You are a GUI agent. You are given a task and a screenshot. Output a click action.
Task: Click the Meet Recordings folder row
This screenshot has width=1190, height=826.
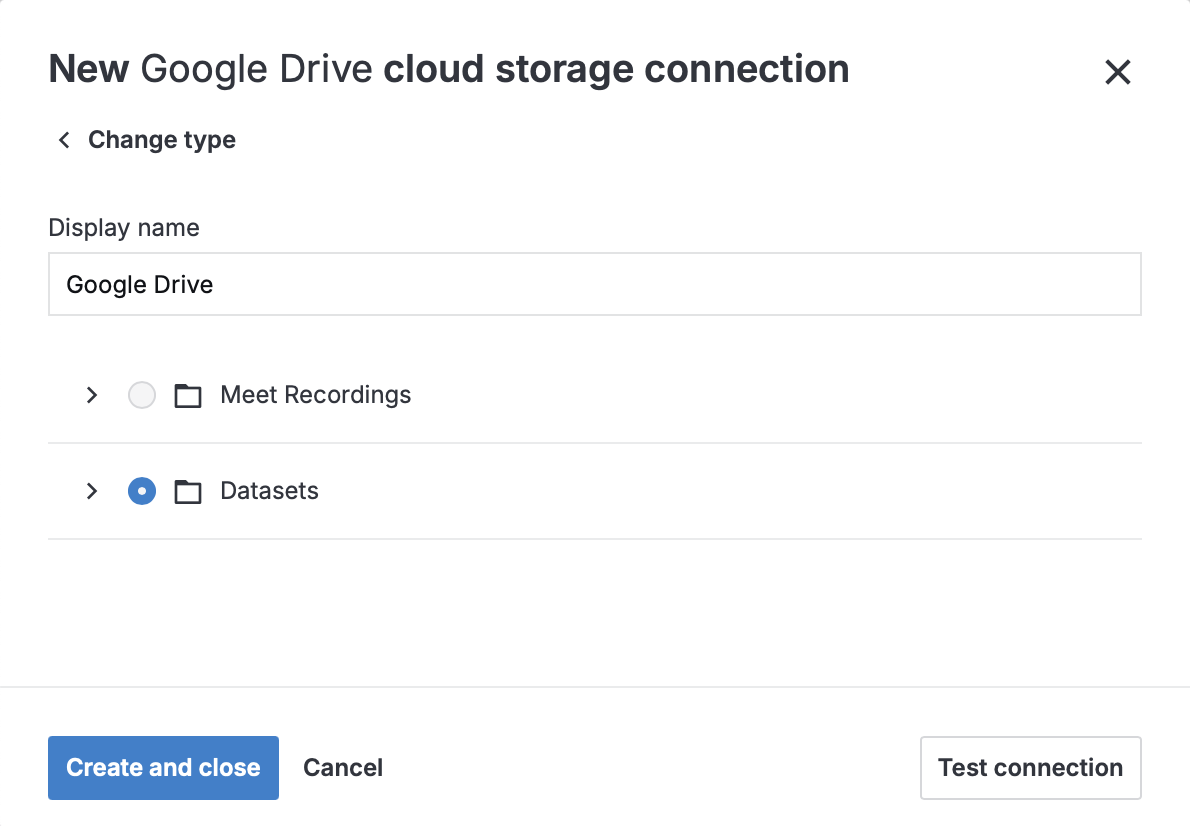tap(315, 395)
